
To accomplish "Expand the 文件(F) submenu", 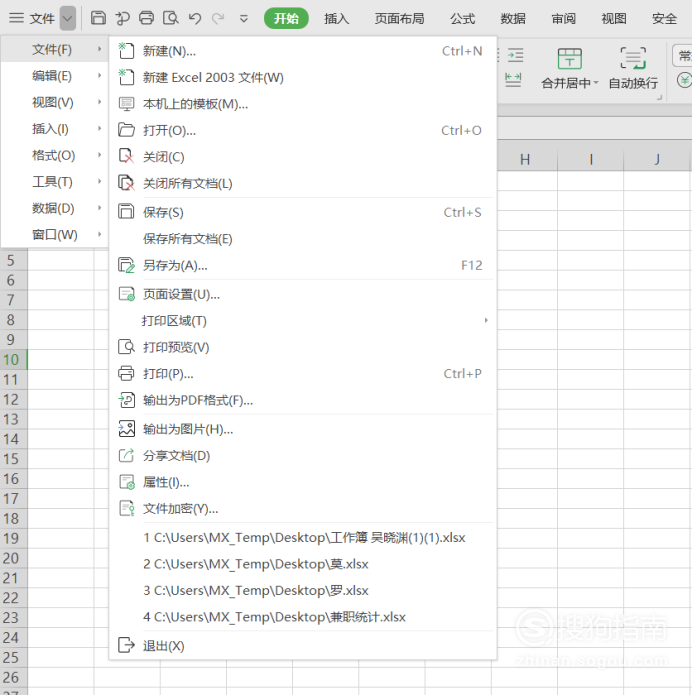I will click(55, 49).
